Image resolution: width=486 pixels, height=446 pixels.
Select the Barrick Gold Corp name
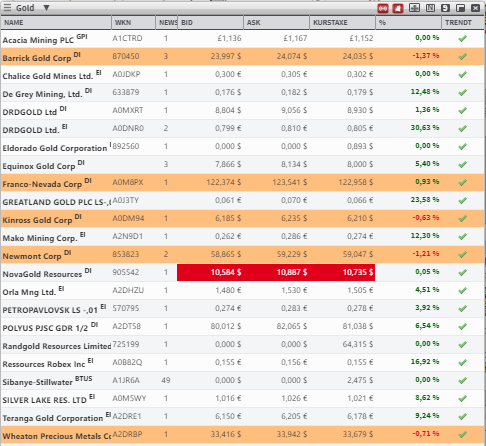click(37, 58)
